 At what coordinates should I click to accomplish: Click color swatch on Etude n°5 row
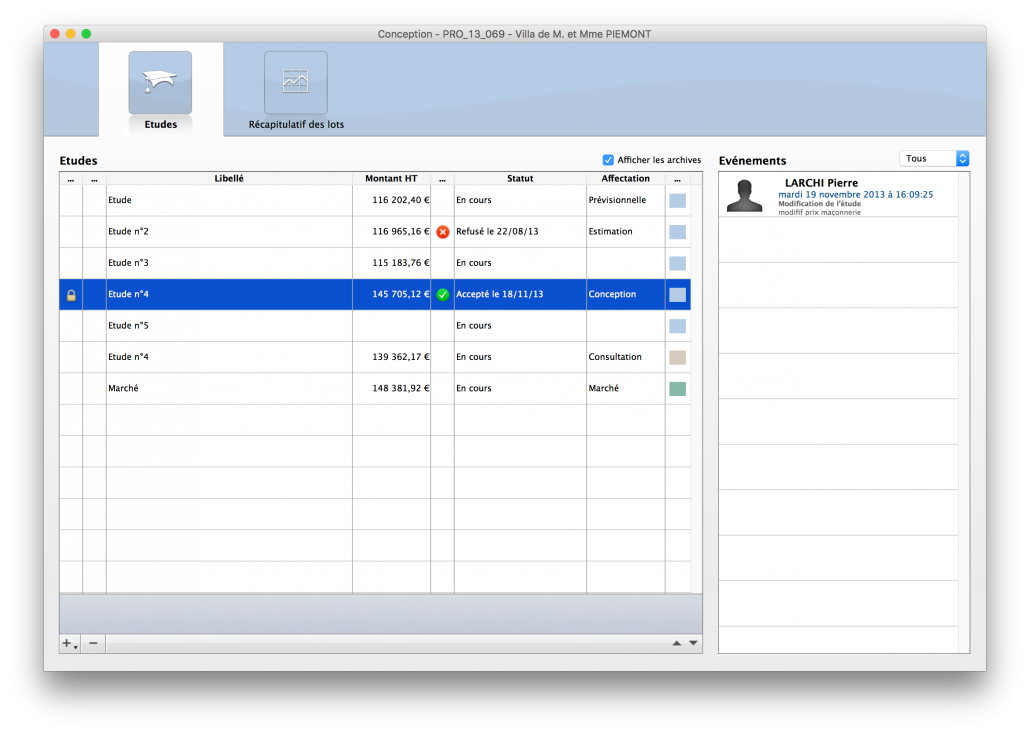pyautogui.click(x=677, y=326)
